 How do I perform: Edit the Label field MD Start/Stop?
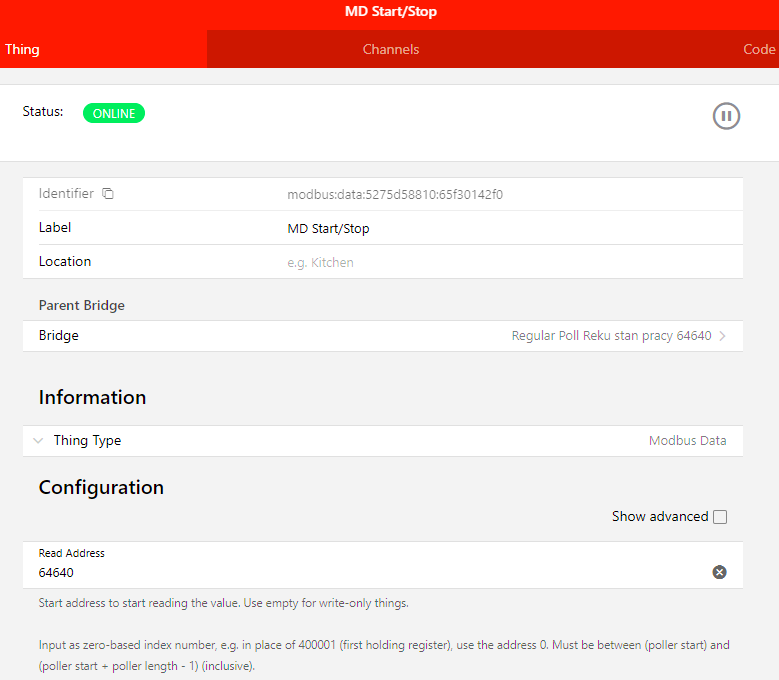click(328, 228)
